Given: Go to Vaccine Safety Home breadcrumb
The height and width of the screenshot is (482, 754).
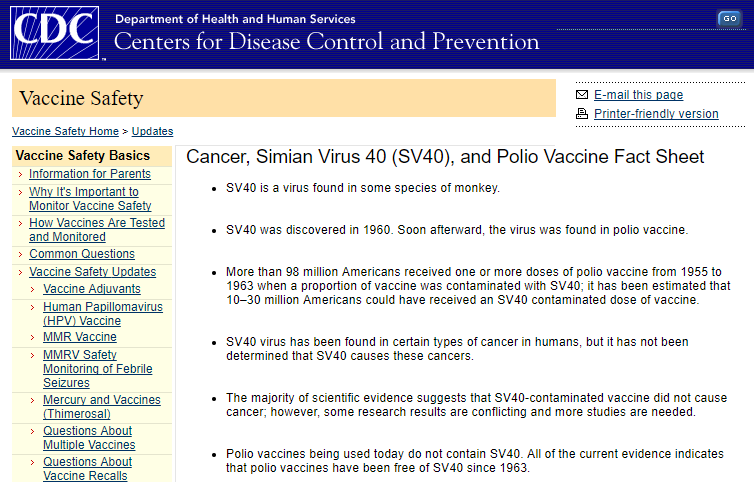Looking at the screenshot, I should 65,131.
